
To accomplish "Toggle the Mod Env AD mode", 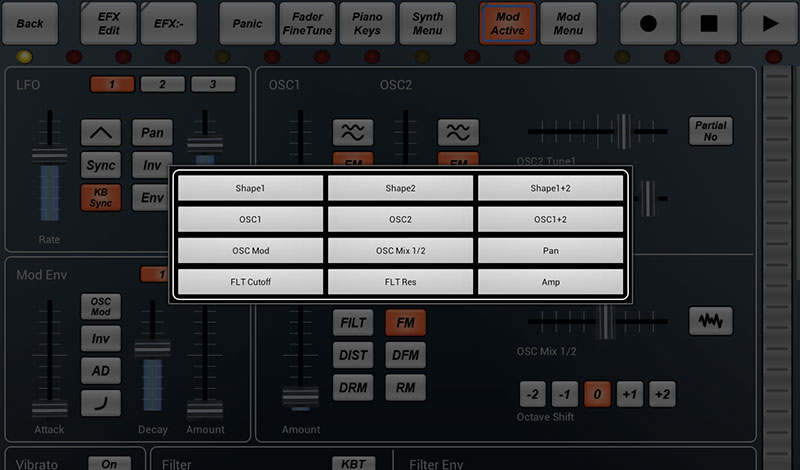I will [x=101, y=370].
